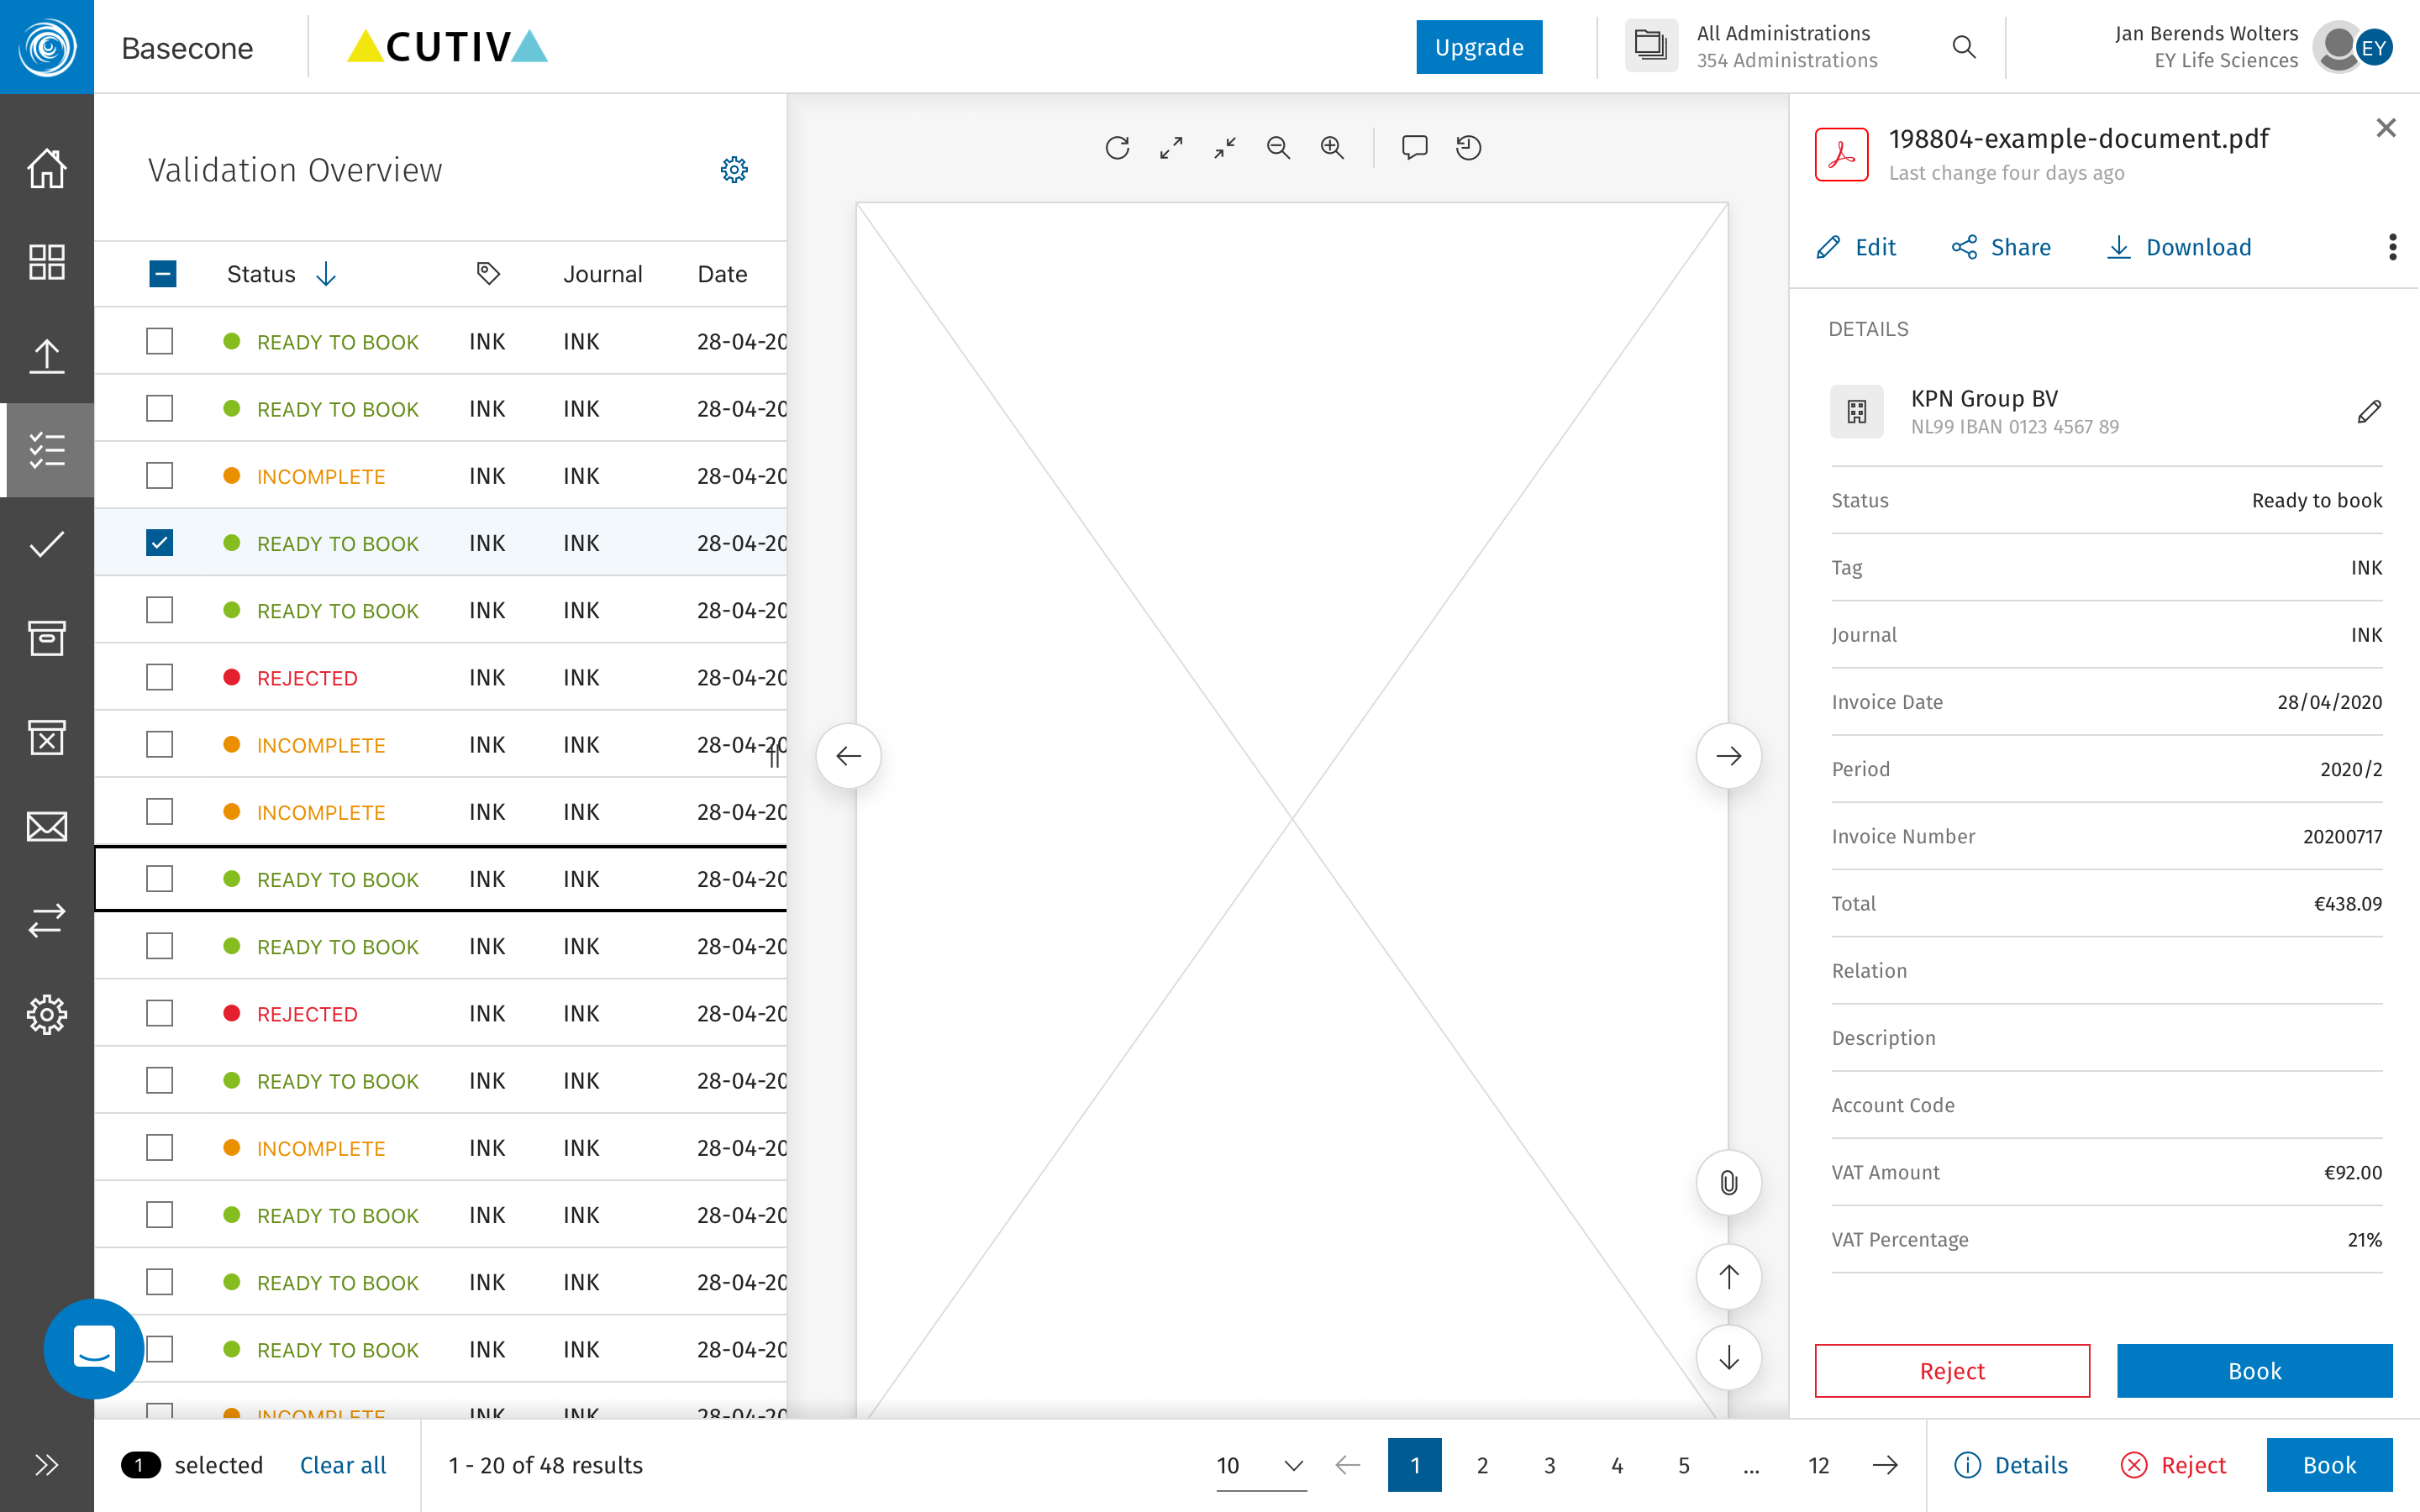Go to next results page arrow
This screenshot has height=1512, width=2420.
tap(1885, 1465)
